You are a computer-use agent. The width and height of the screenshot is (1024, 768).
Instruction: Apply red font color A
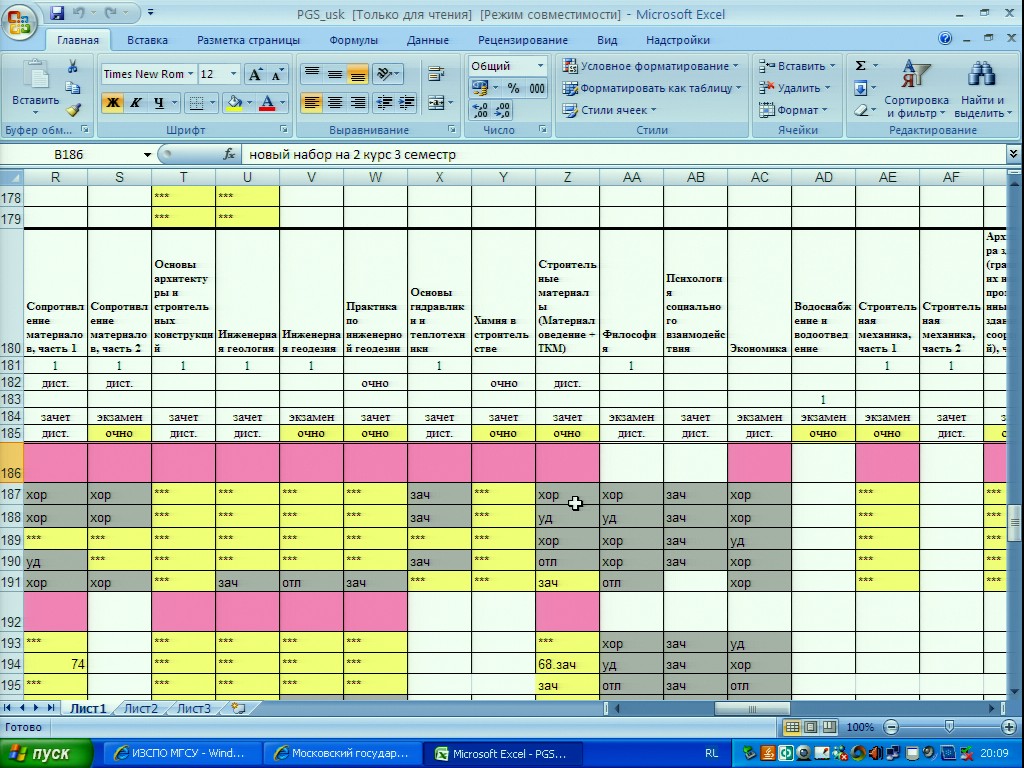(x=266, y=103)
